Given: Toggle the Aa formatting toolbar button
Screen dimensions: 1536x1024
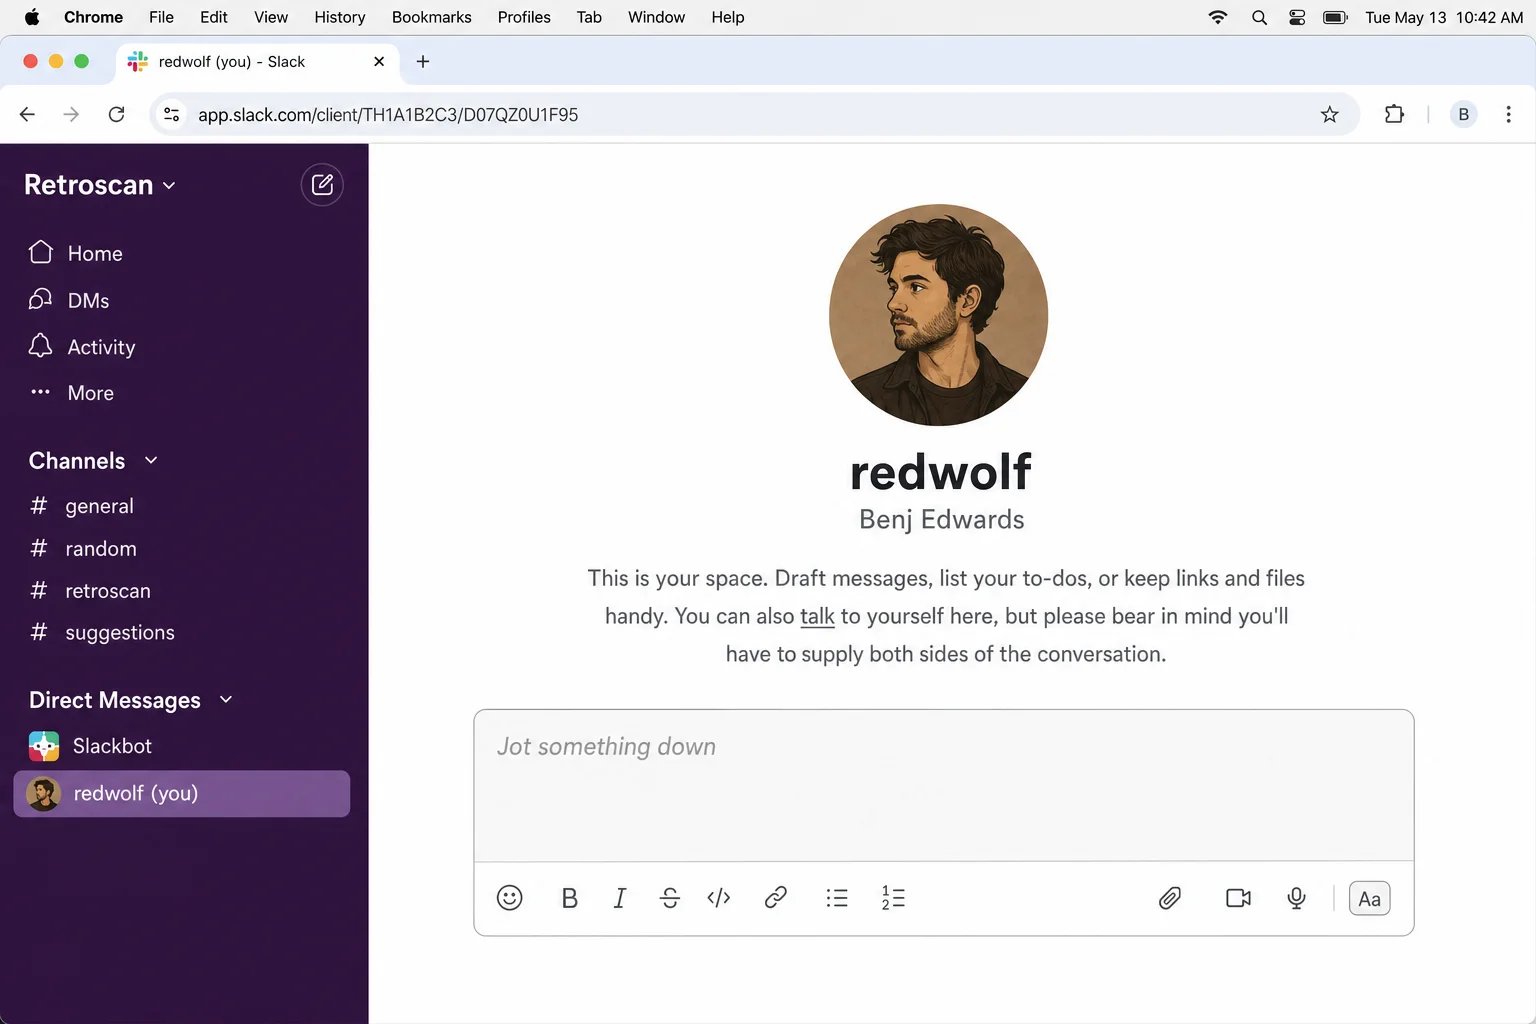Looking at the screenshot, I should coord(1369,898).
